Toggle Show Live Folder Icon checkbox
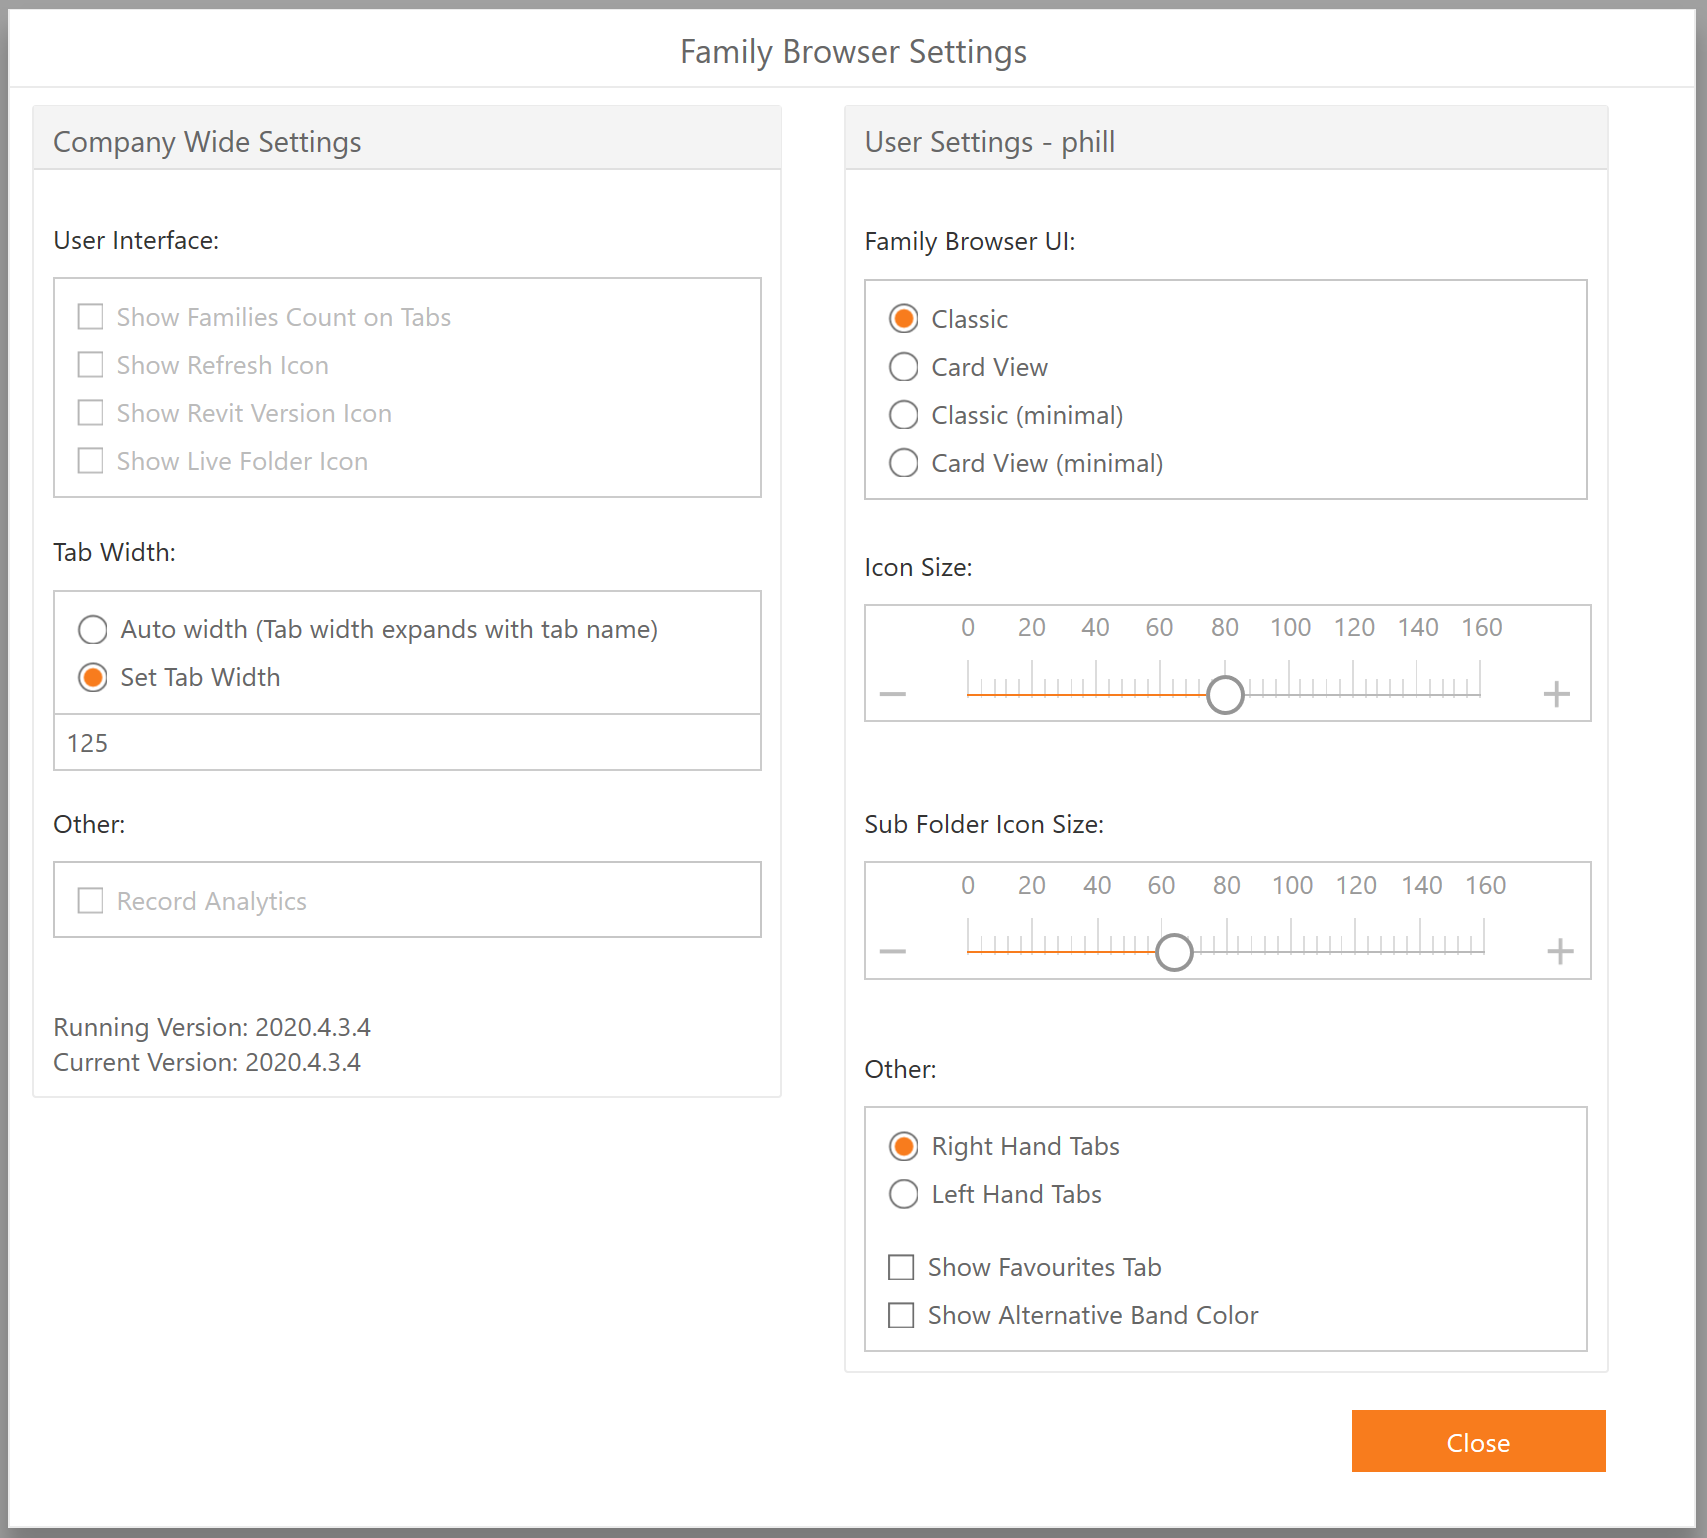Image resolution: width=1707 pixels, height=1538 pixels. [x=91, y=461]
